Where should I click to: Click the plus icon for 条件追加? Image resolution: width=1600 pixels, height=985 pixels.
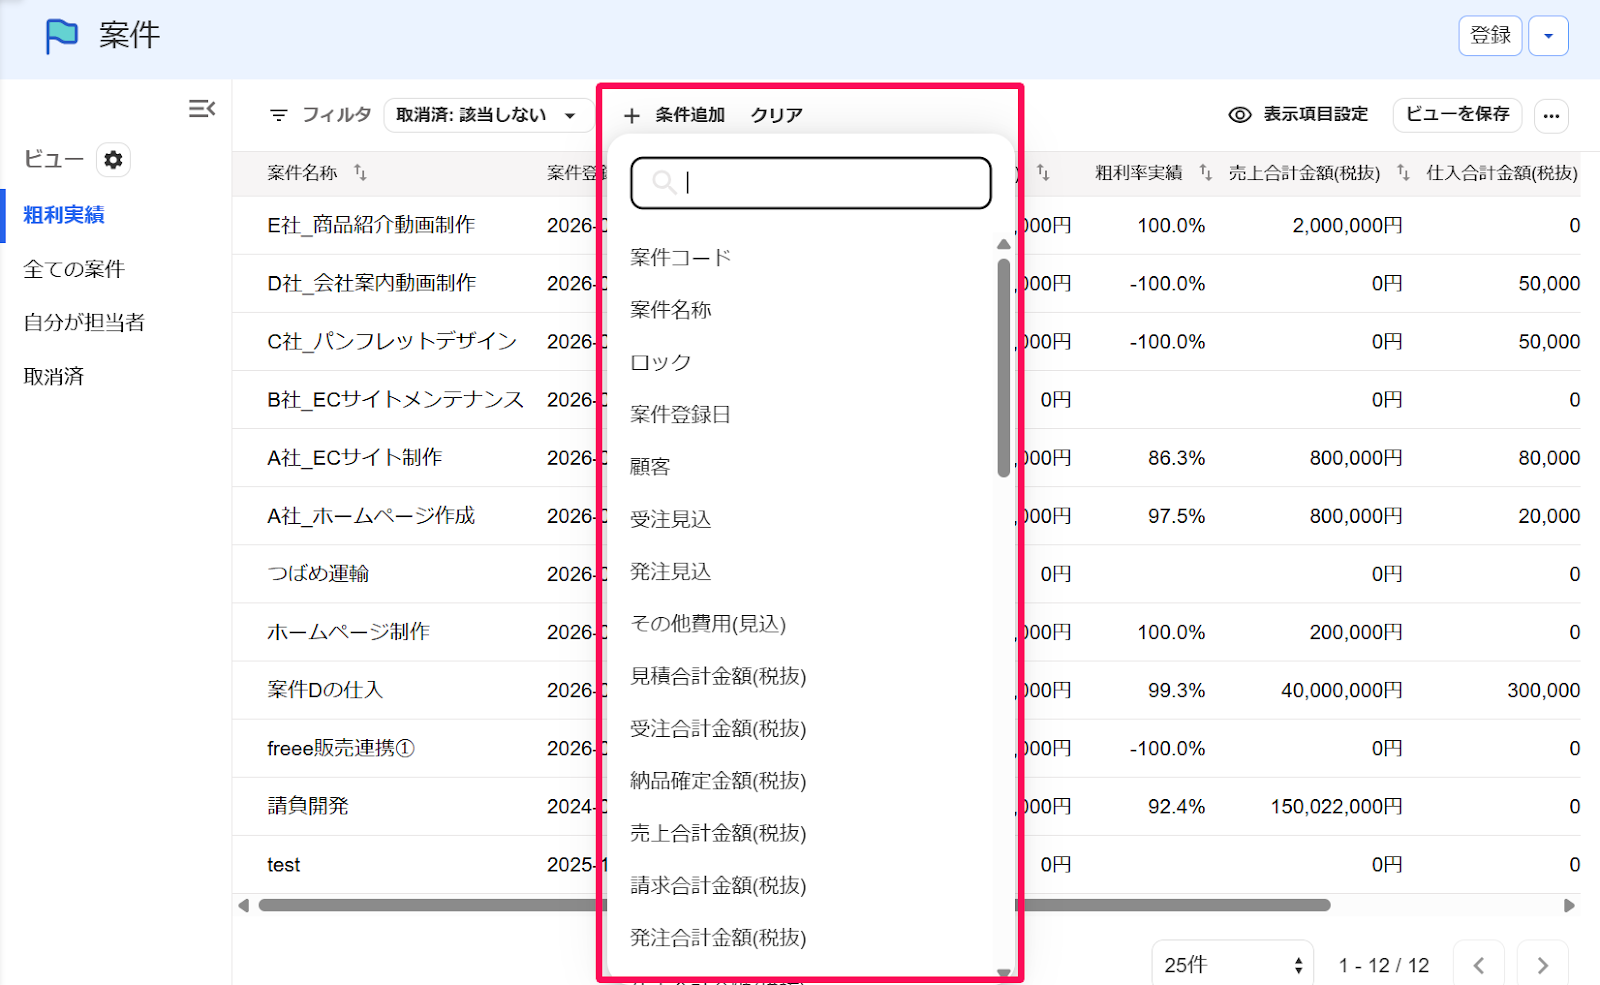click(632, 116)
